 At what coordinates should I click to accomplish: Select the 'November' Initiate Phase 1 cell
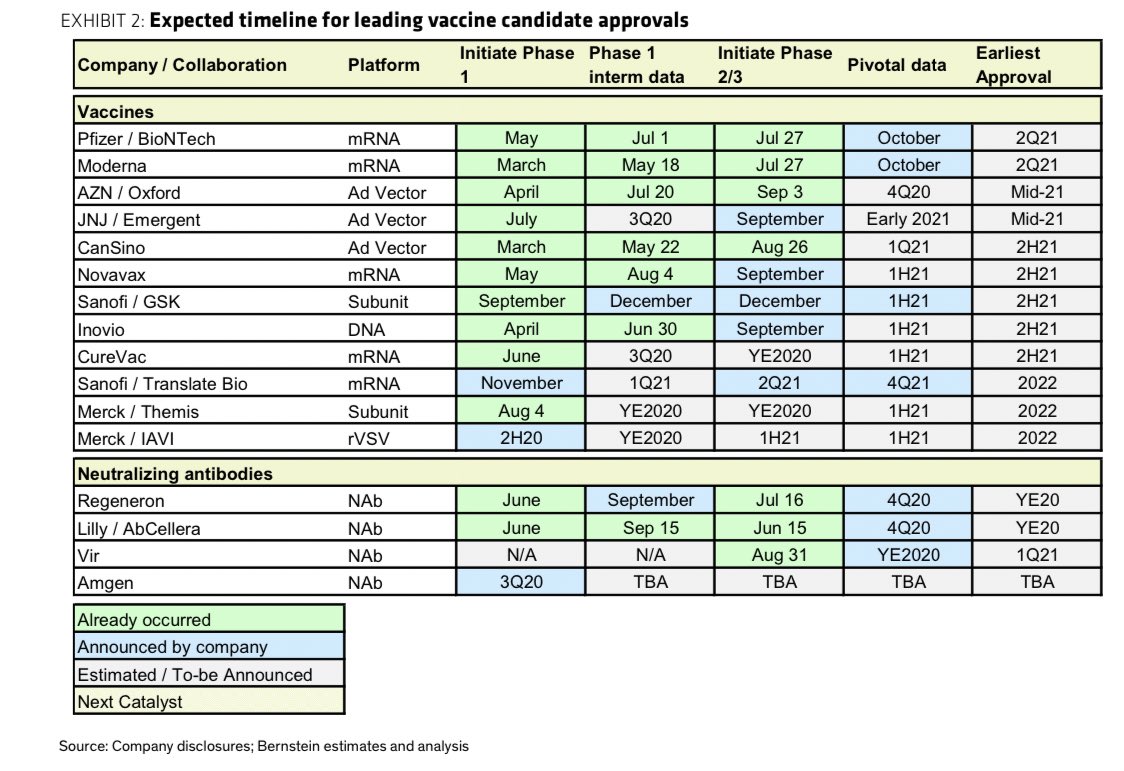coord(521,383)
